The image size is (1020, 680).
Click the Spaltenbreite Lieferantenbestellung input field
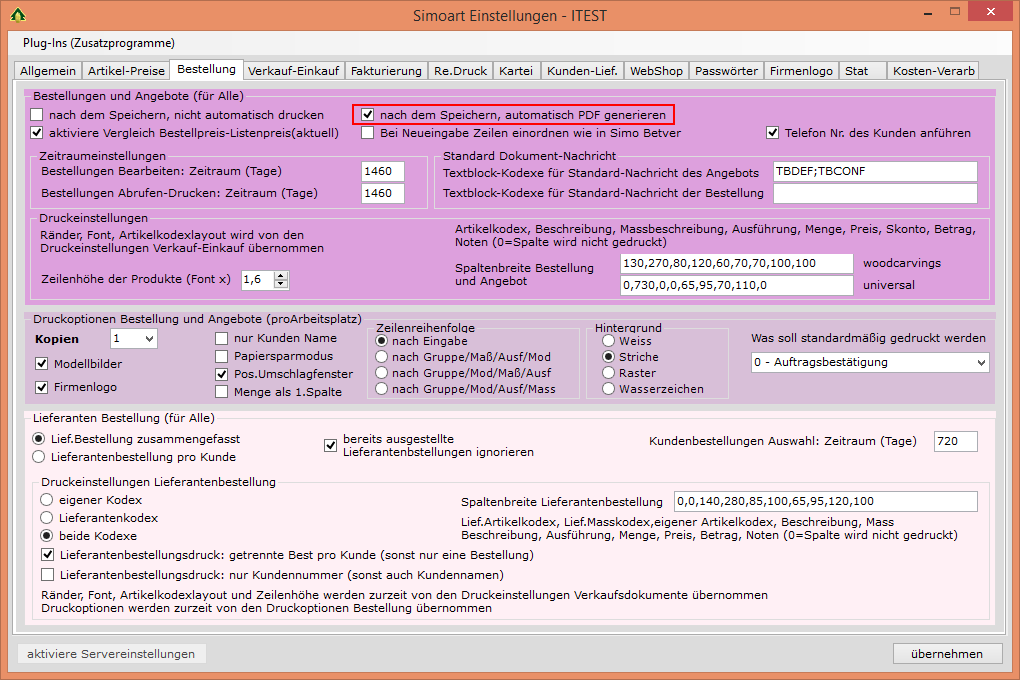coord(825,502)
